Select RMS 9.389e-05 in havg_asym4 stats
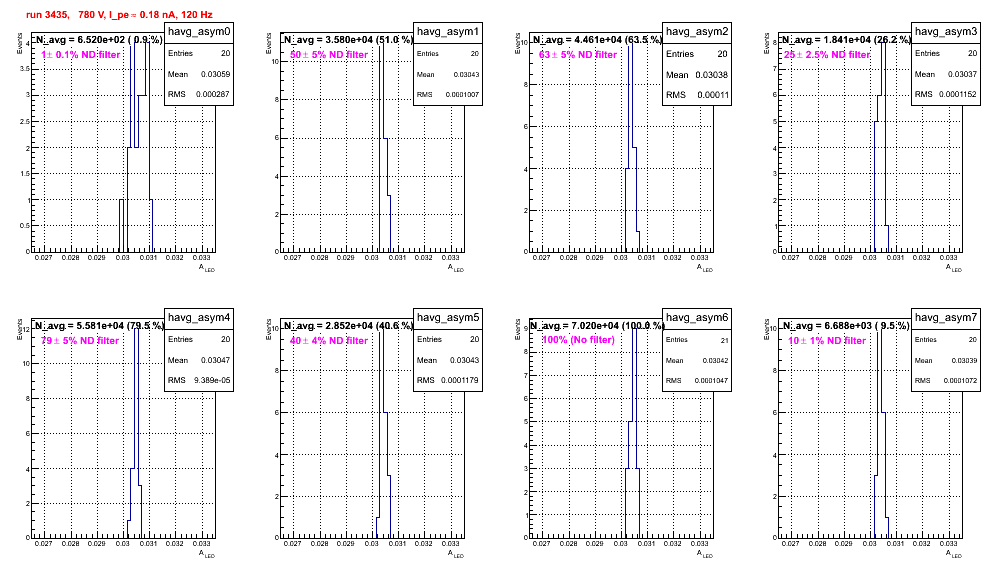 199,380
